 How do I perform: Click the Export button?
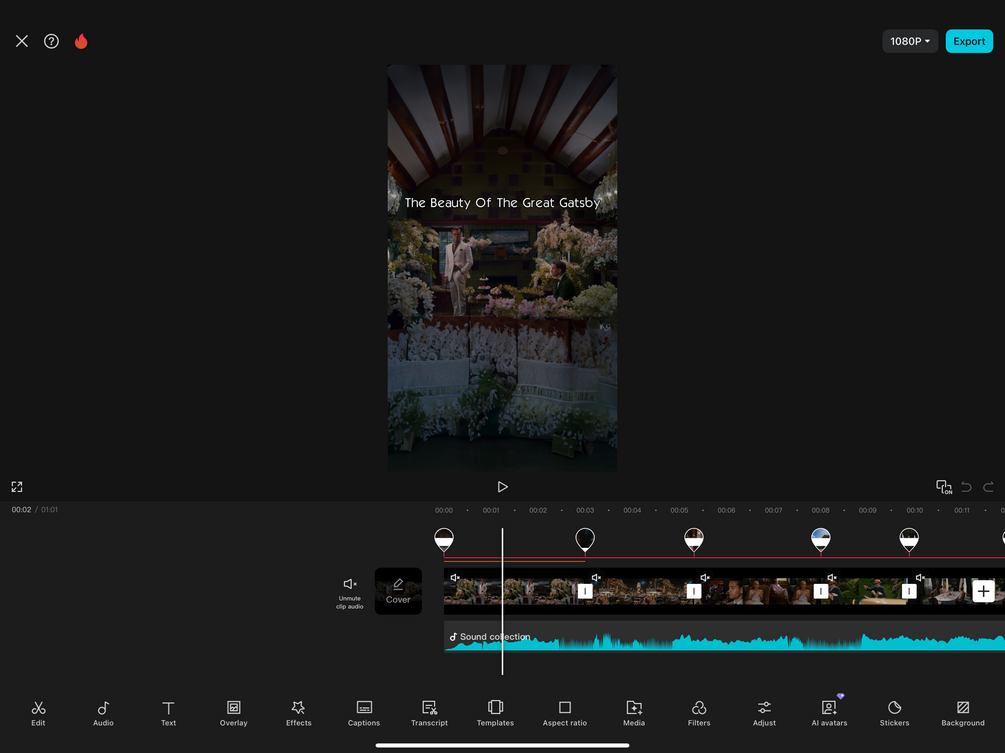point(969,41)
